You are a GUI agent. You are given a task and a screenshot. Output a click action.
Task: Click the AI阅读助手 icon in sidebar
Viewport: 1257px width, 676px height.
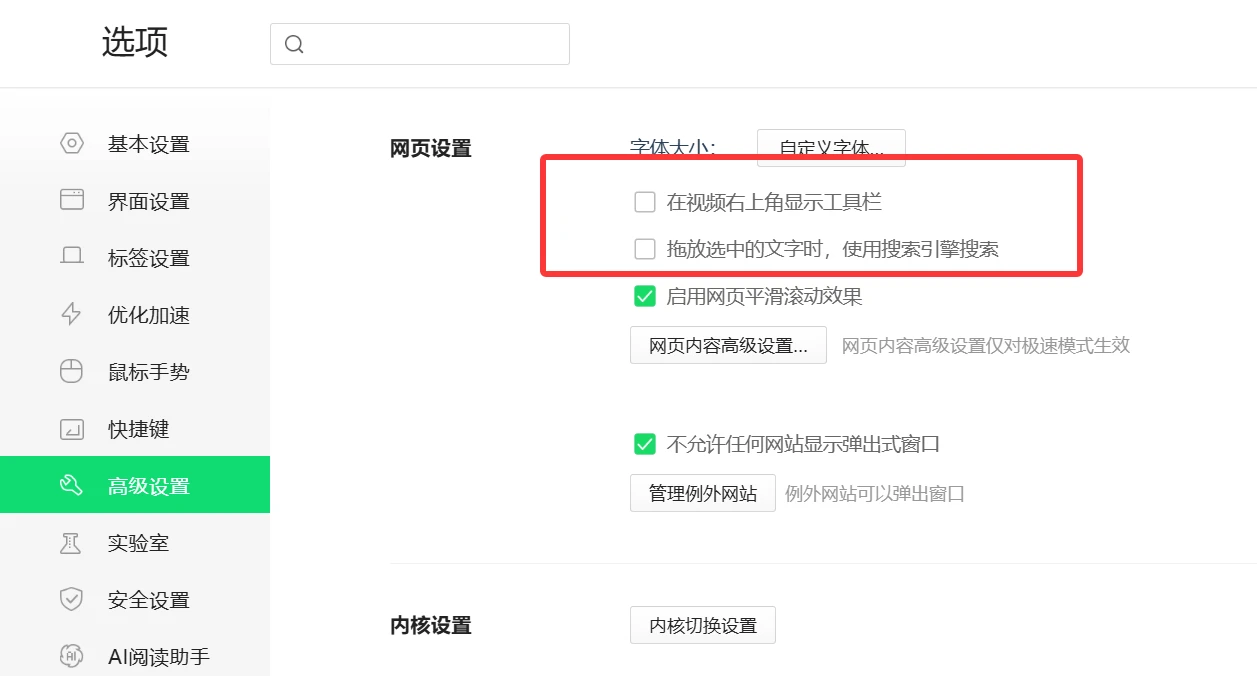(x=72, y=657)
